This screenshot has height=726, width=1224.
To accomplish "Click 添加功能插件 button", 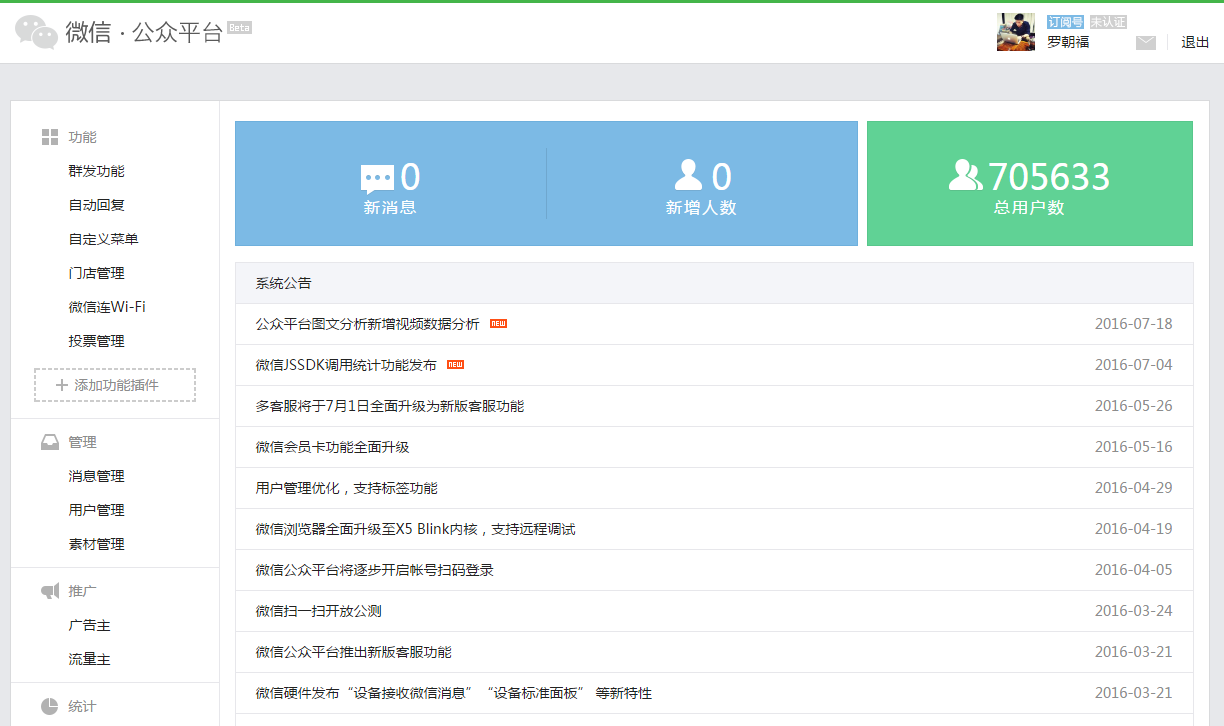I will (x=115, y=385).
